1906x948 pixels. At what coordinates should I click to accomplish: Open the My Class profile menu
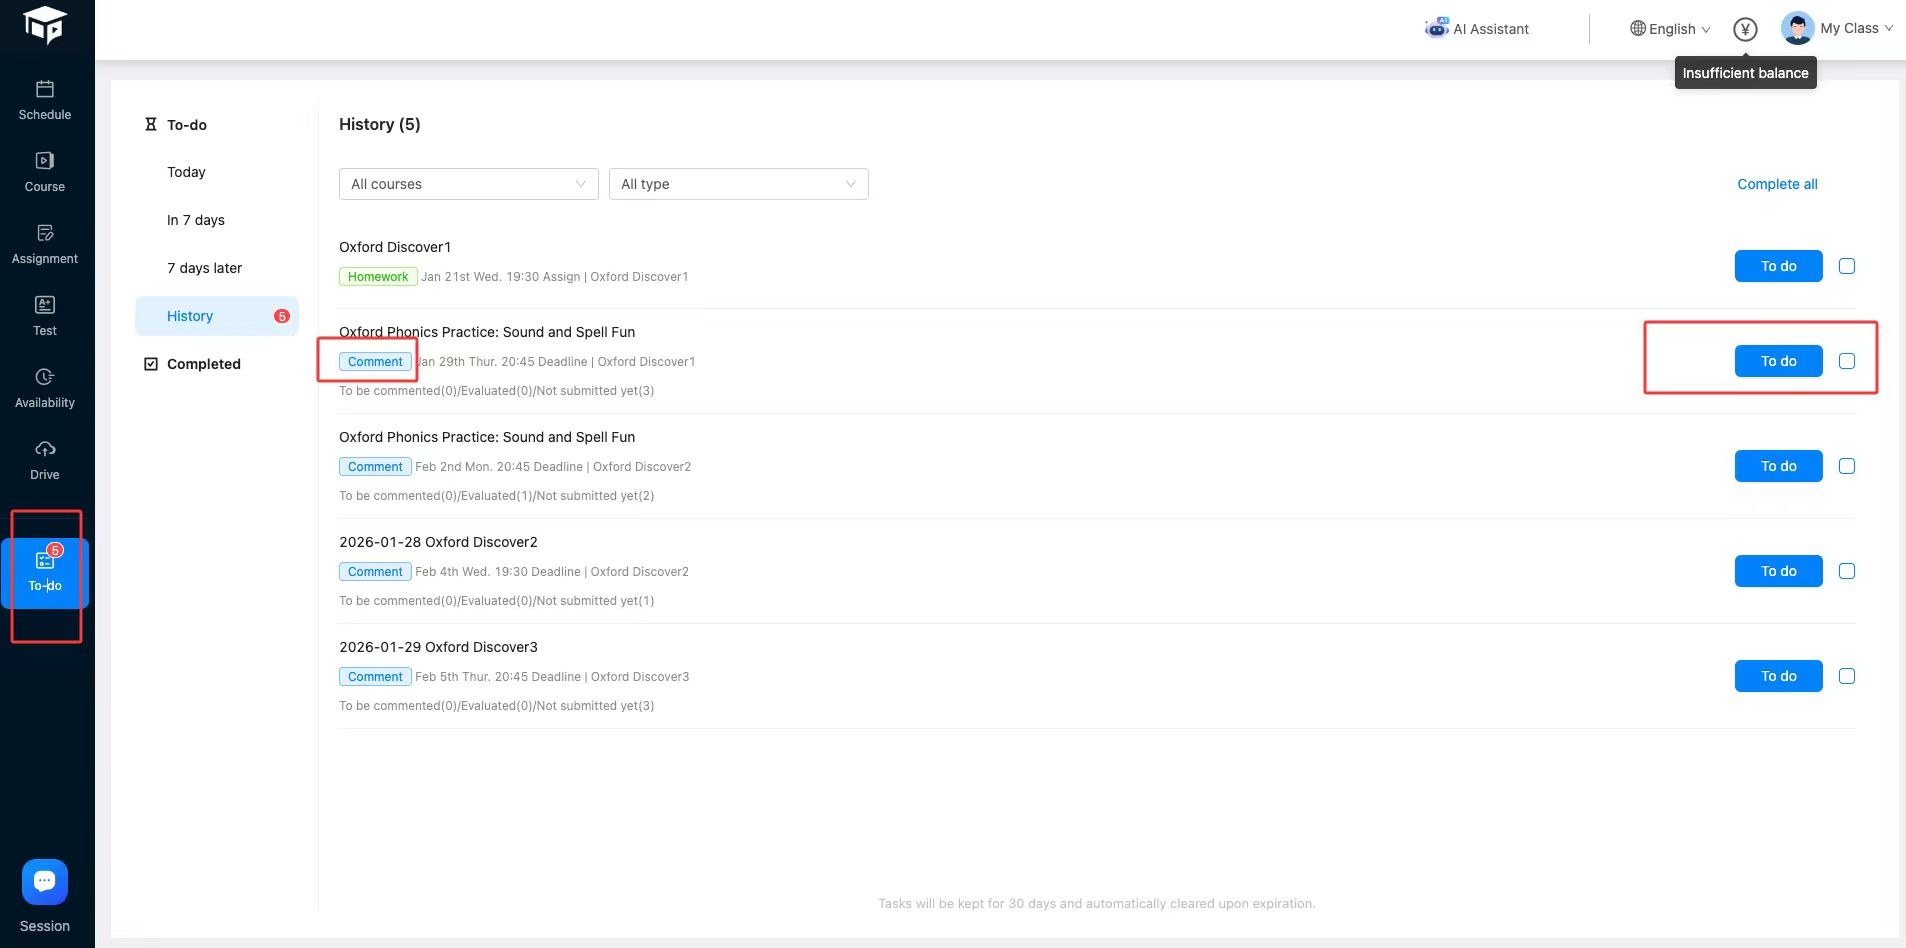point(1837,28)
